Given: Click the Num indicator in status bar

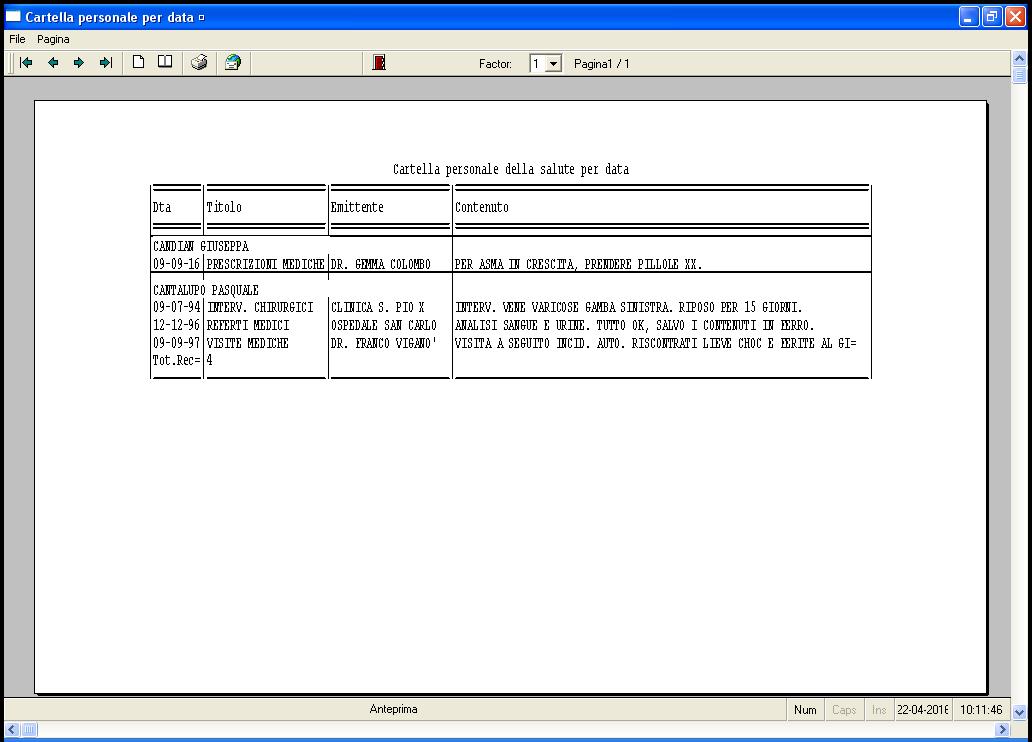Looking at the screenshot, I should coord(805,710).
